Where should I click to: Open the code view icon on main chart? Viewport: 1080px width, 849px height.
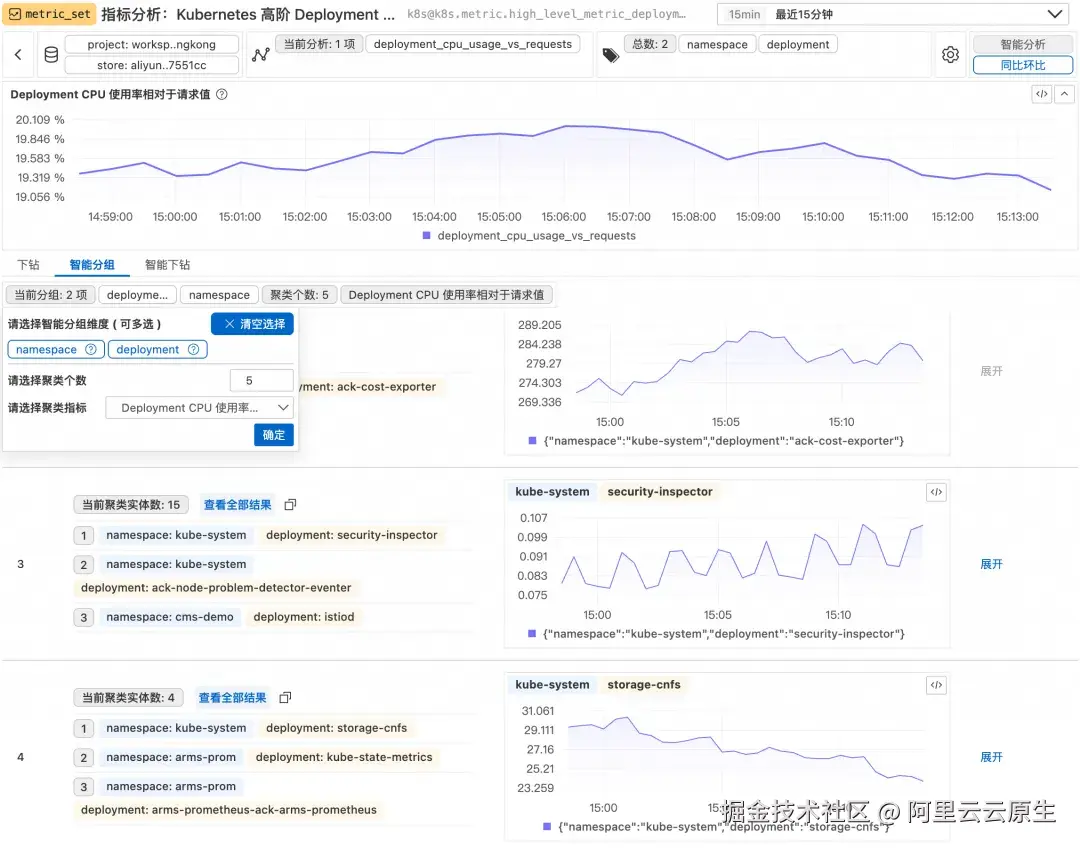click(1040, 93)
